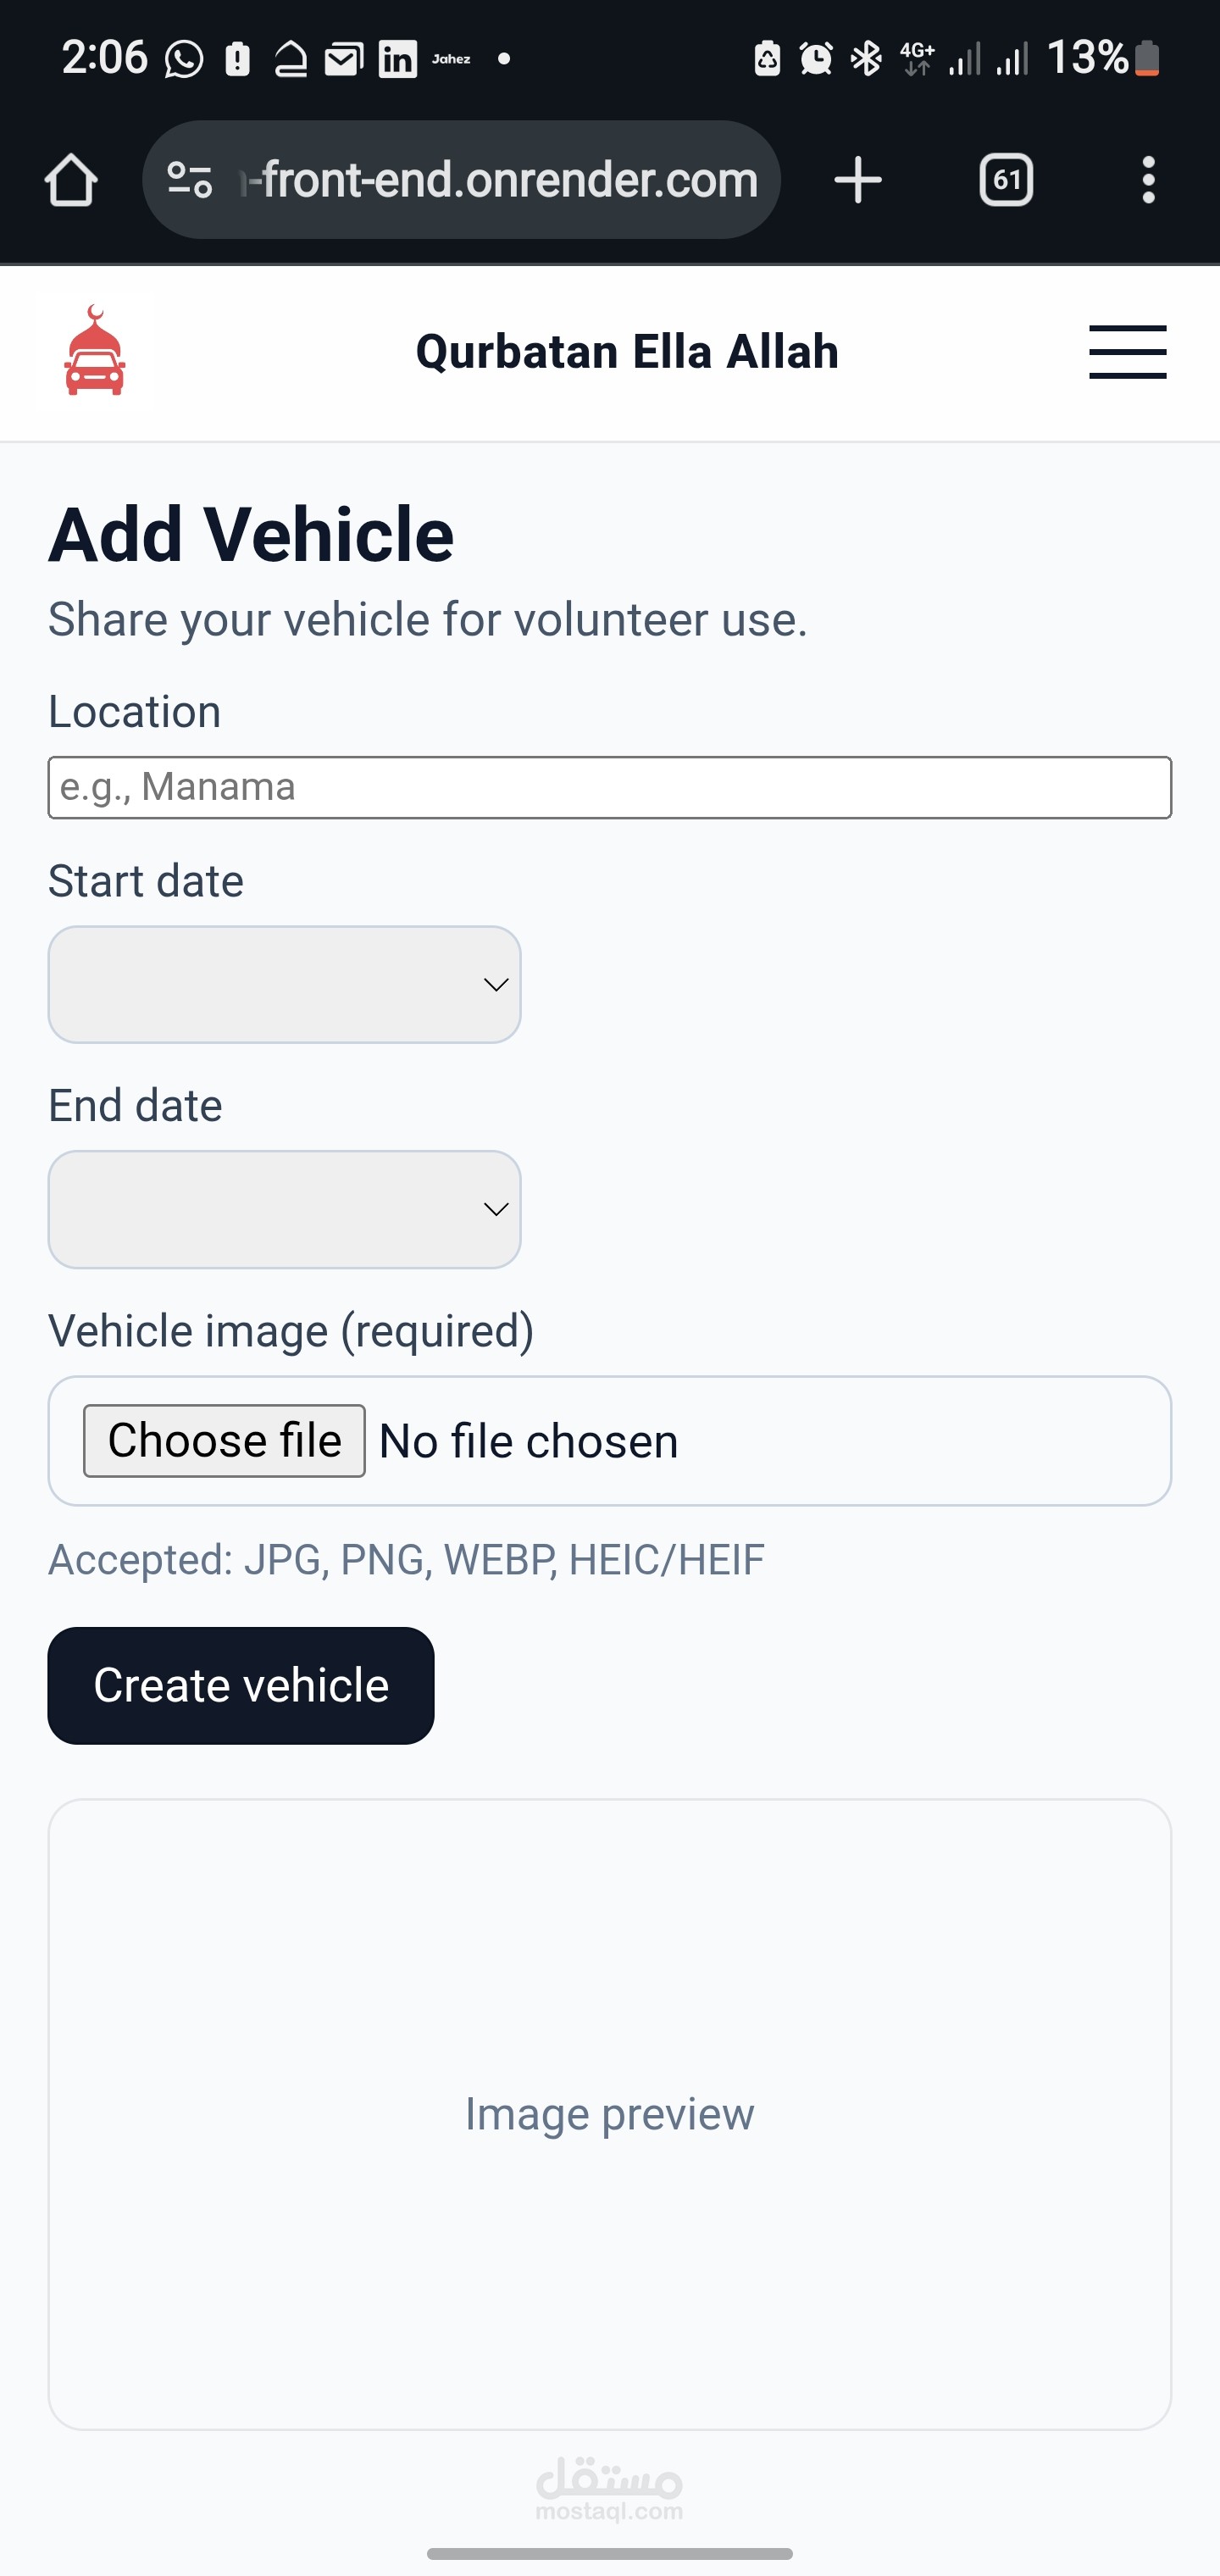Open the browser three-dot menu

(x=1148, y=180)
